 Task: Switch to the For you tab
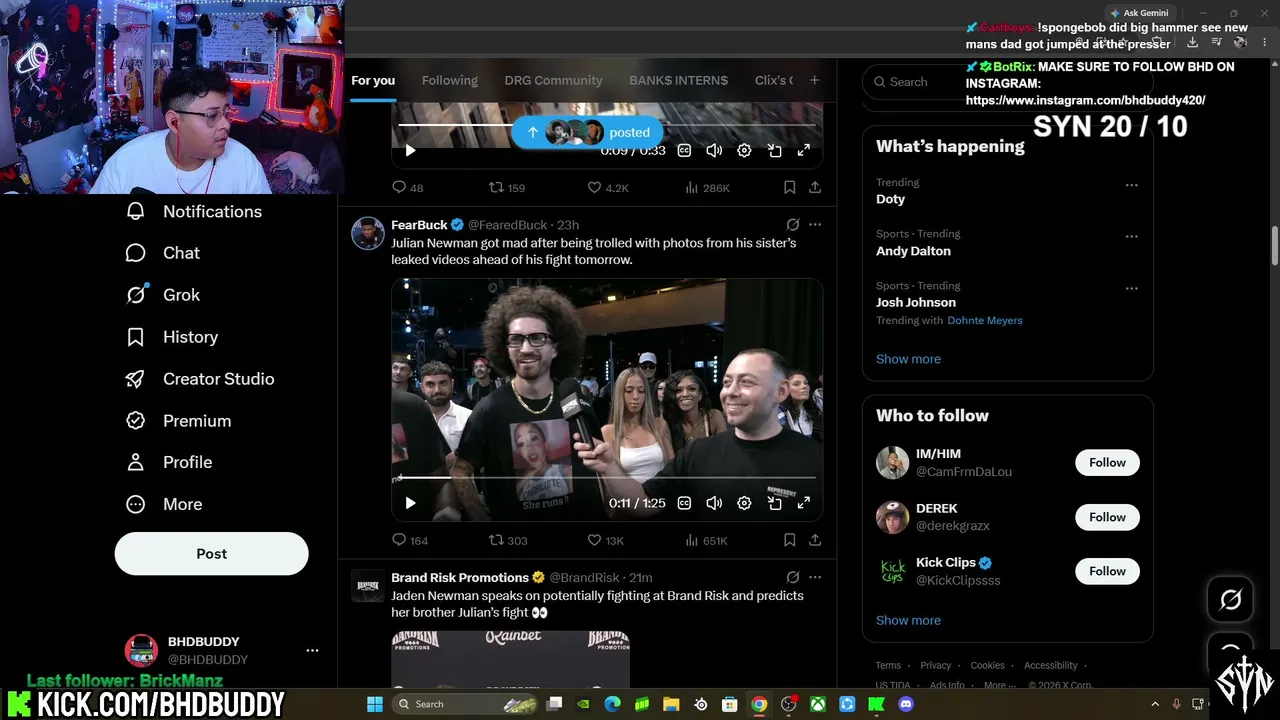tap(373, 80)
